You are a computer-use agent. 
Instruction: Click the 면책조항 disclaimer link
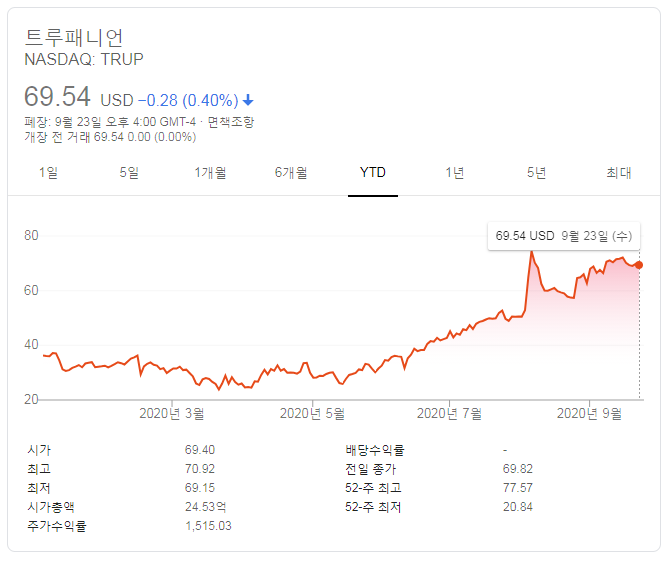point(230,122)
